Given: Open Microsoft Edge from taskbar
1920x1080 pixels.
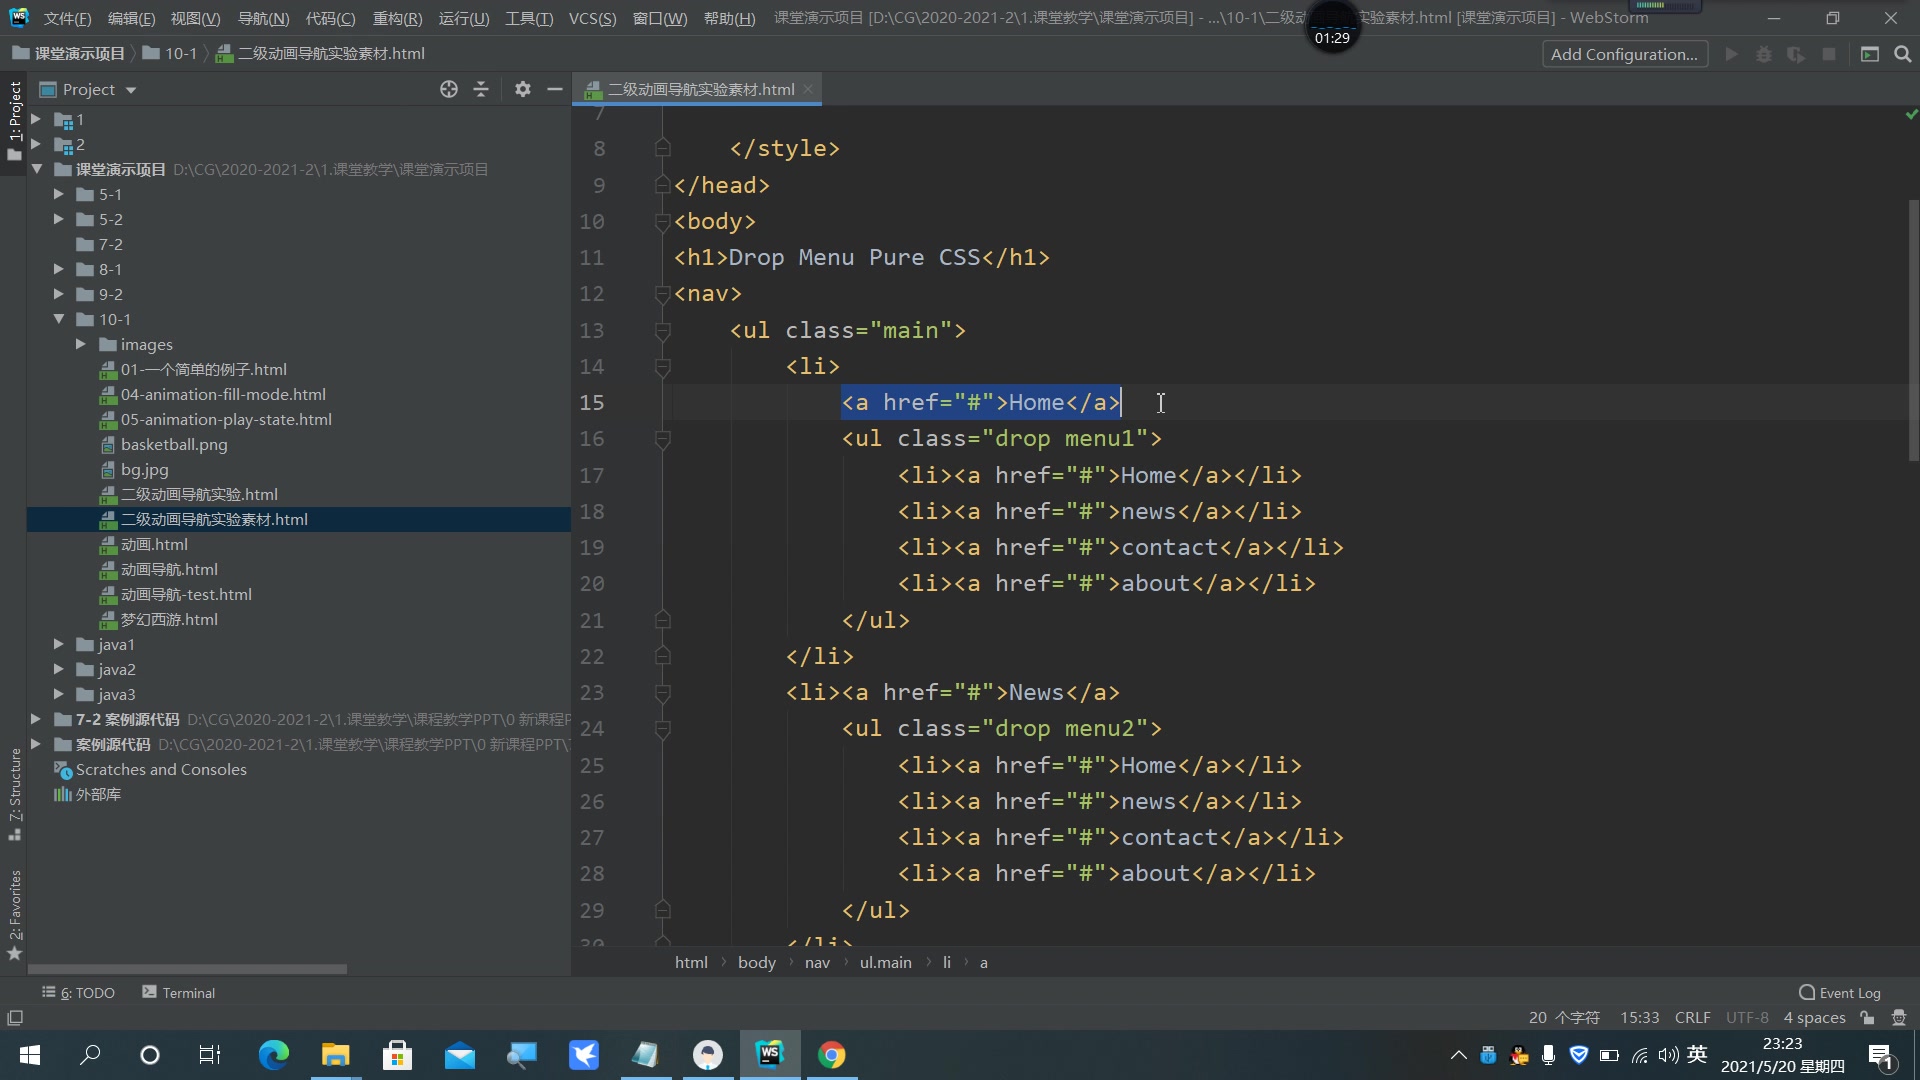Looking at the screenshot, I should coord(273,1055).
